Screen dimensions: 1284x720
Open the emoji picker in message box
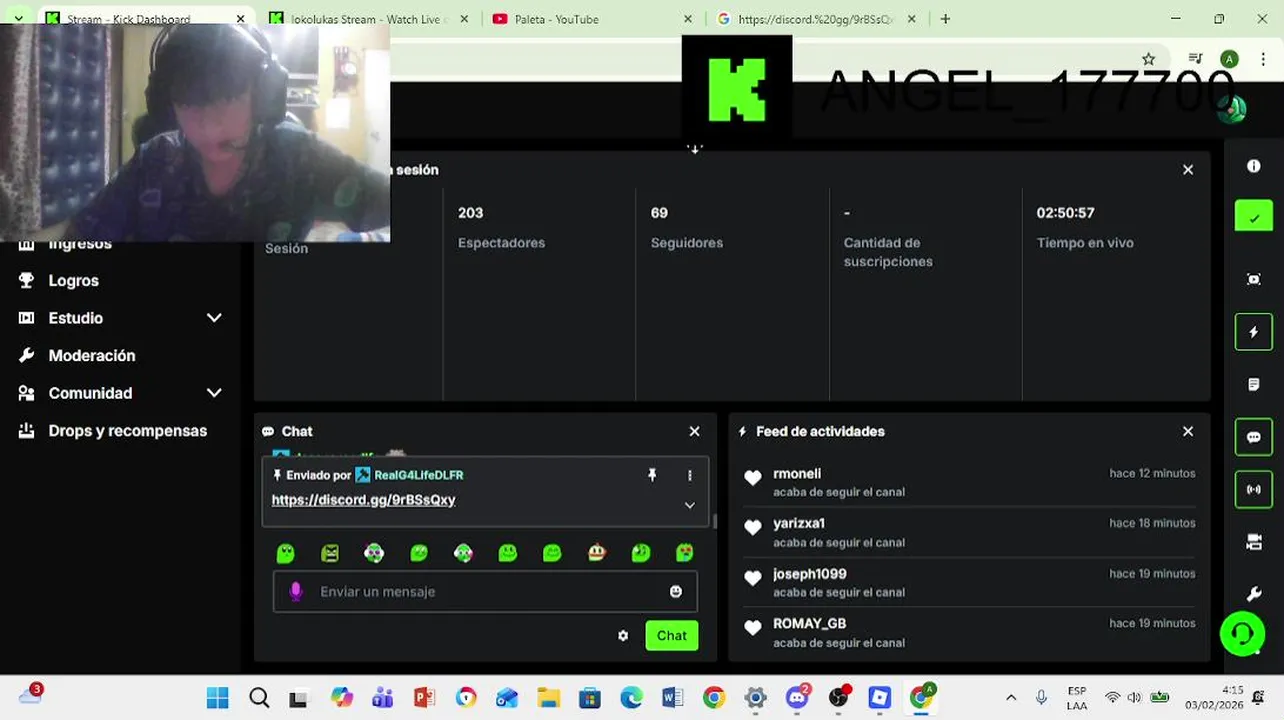pos(676,592)
